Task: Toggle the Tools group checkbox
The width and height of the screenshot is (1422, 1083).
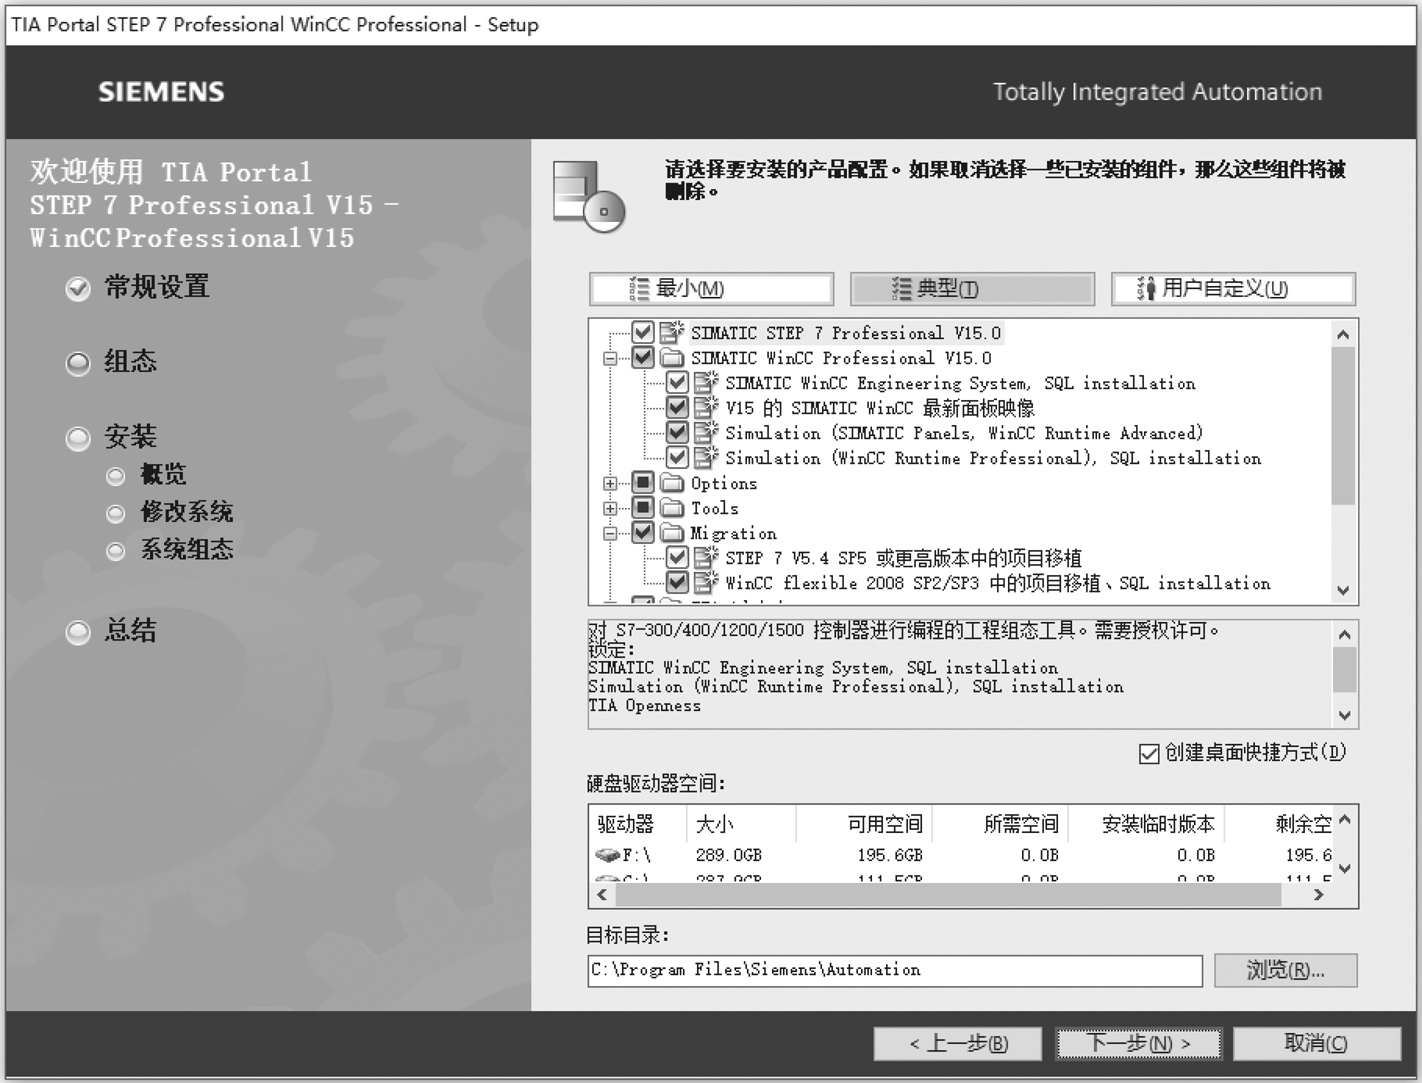Action: coord(643,508)
